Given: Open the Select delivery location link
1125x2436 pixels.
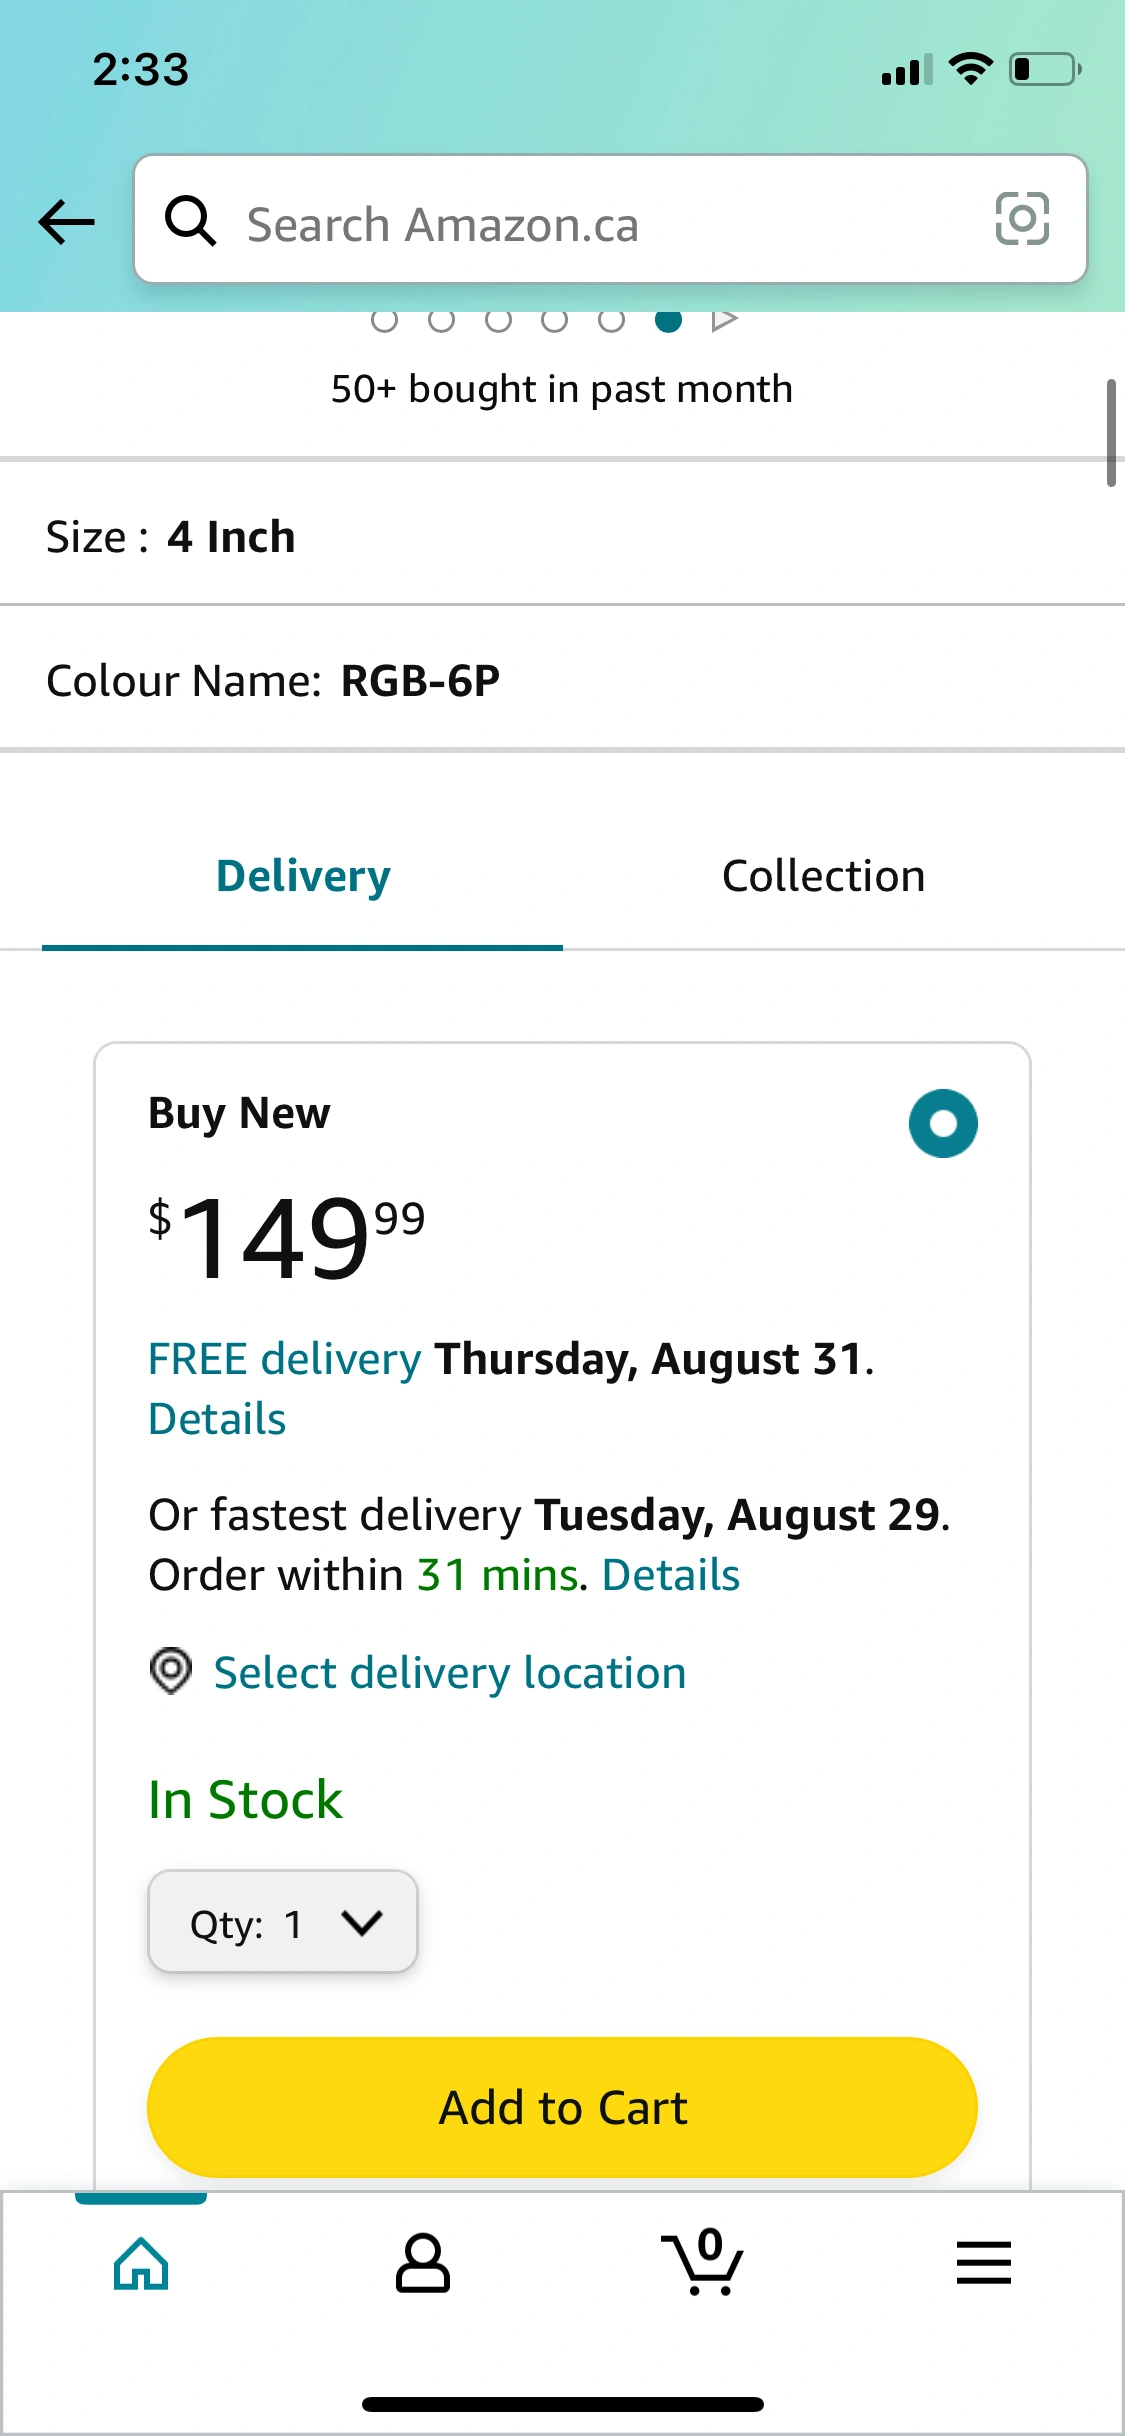Looking at the screenshot, I should pos(450,1673).
